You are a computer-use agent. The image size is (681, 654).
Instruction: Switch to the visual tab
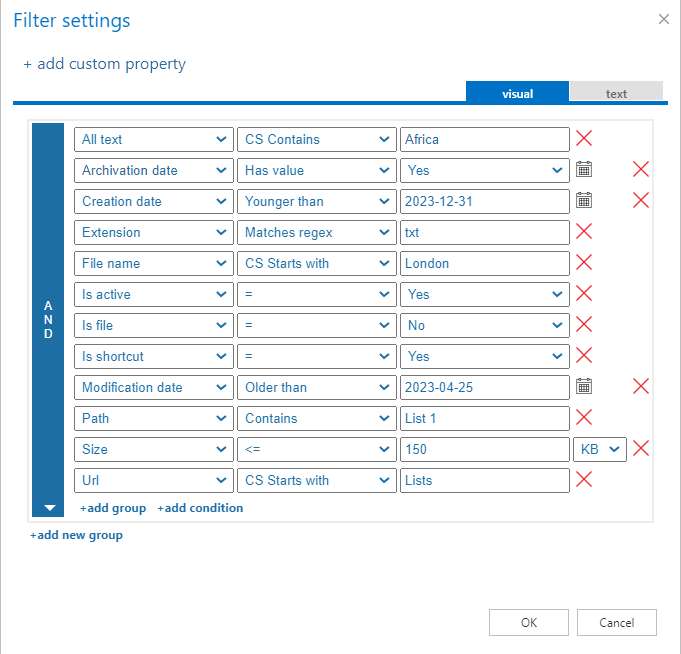coord(517,93)
